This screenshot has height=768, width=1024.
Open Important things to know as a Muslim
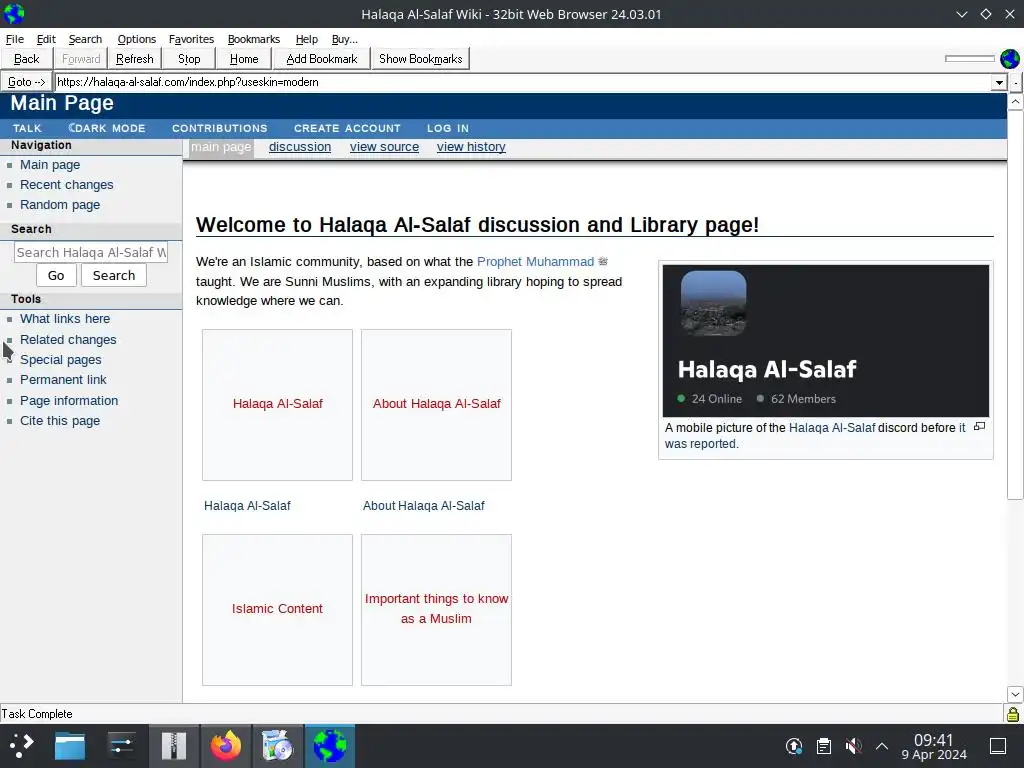pyautogui.click(x=436, y=609)
